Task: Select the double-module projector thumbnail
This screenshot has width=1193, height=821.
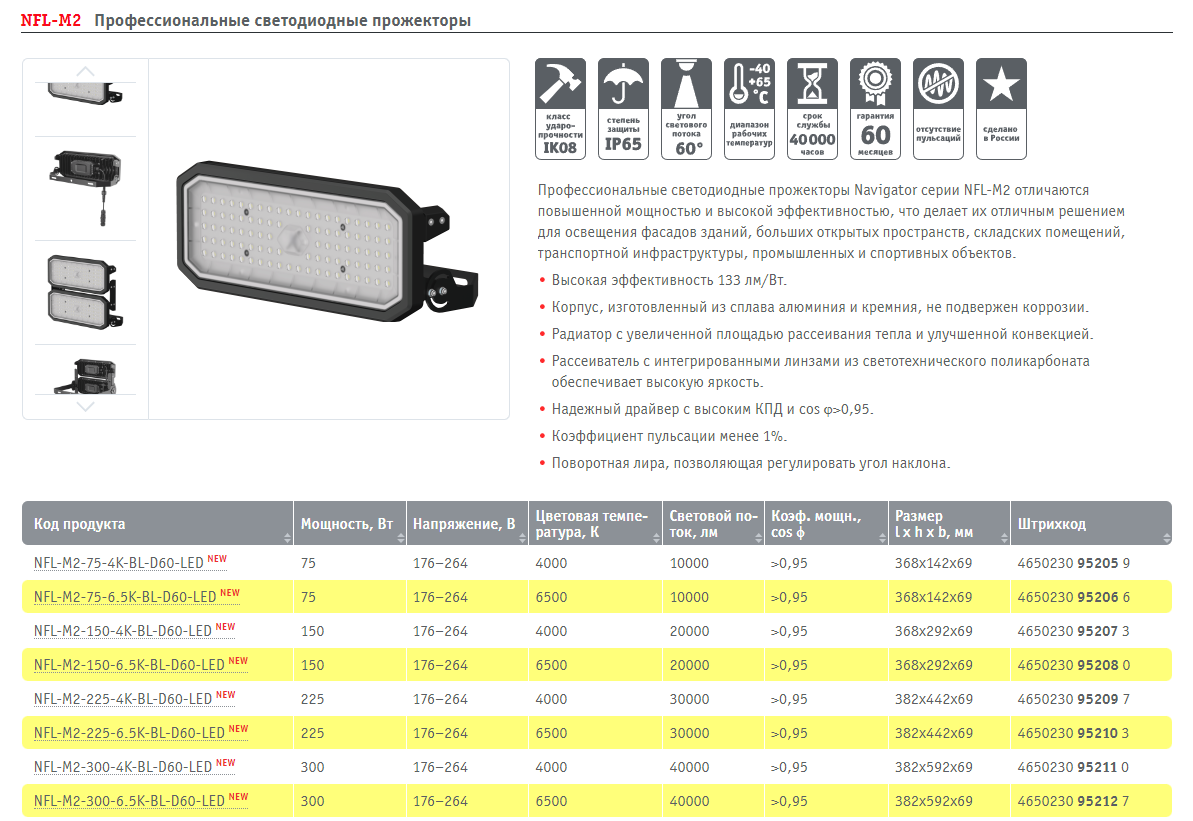Action: point(85,292)
